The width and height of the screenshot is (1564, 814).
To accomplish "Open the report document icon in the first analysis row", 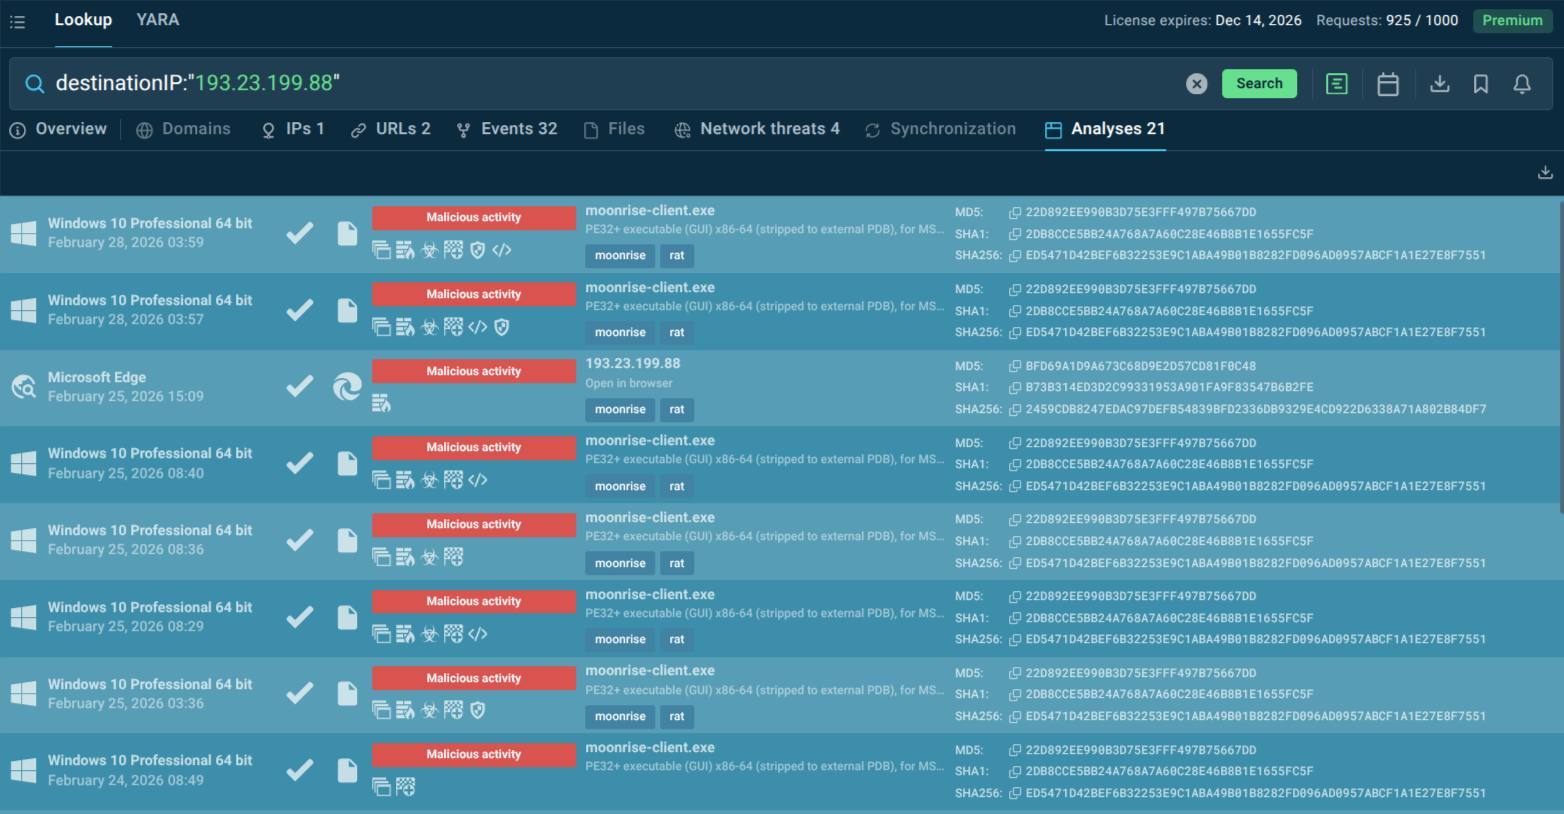I will coord(347,233).
